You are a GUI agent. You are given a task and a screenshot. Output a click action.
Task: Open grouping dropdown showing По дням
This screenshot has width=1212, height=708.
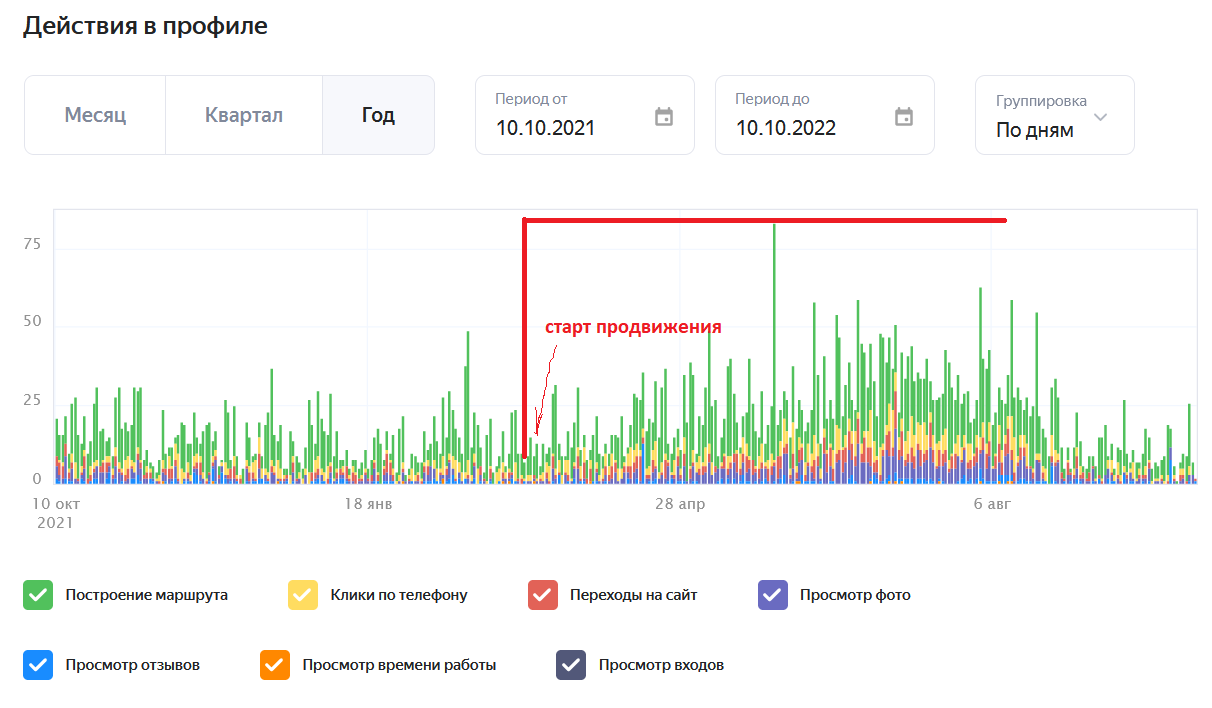1035,130
